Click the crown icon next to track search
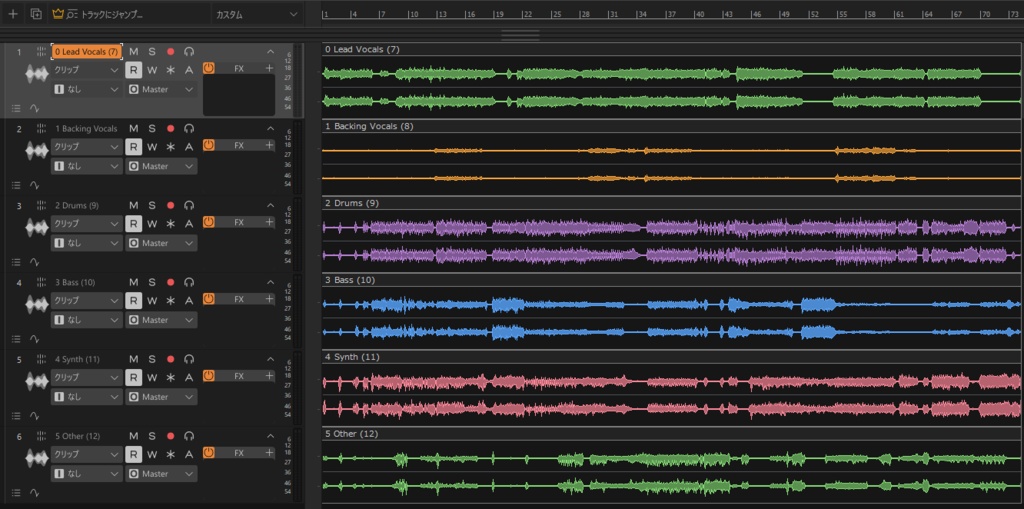1024x509 pixels. 58,14
